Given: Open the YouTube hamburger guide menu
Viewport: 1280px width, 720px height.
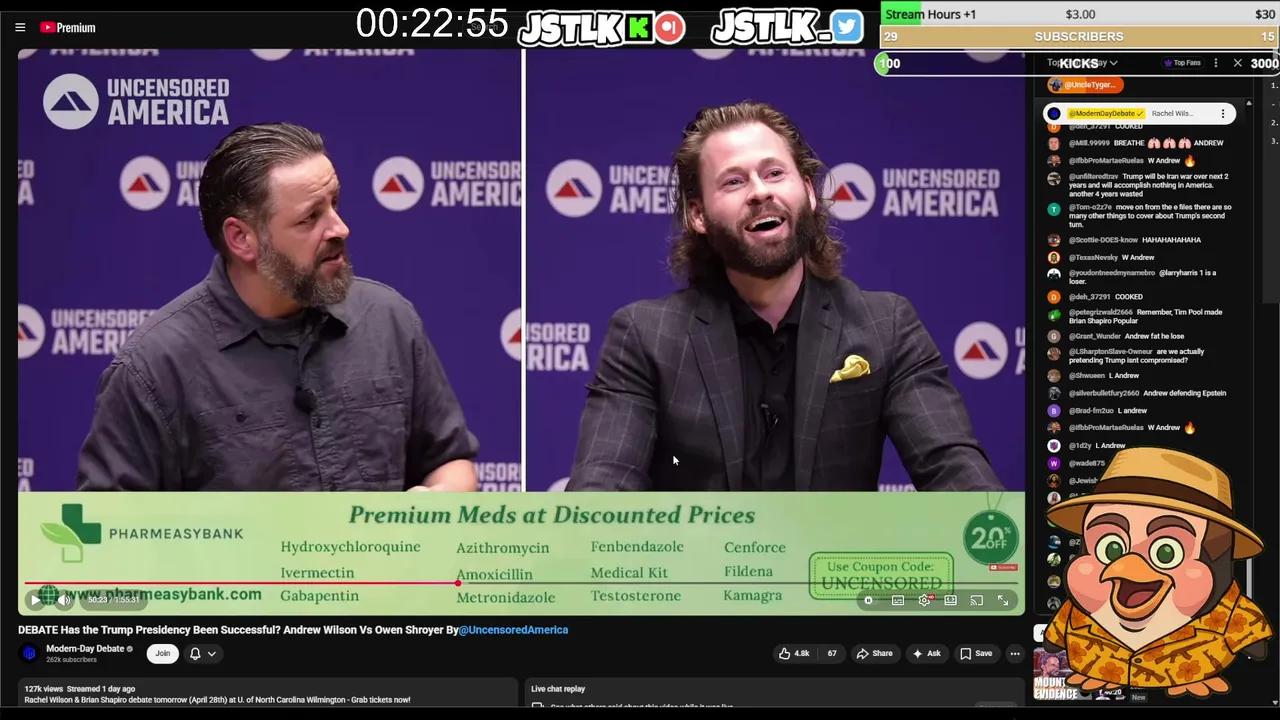Looking at the screenshot, I should [x=20, y=27].
